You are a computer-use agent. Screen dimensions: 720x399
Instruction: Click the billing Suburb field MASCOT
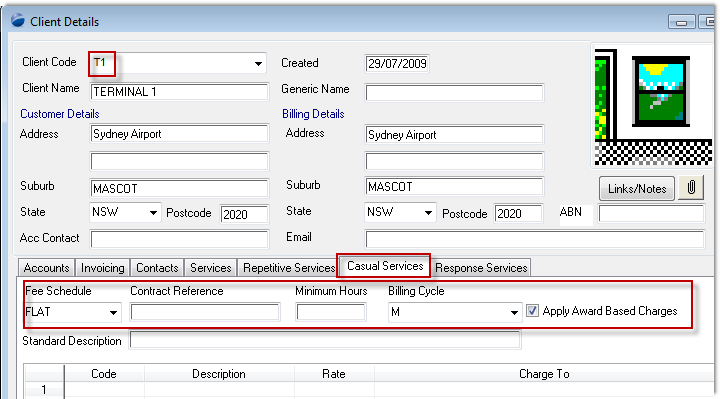pyautogui.click(x=455, y=187)
